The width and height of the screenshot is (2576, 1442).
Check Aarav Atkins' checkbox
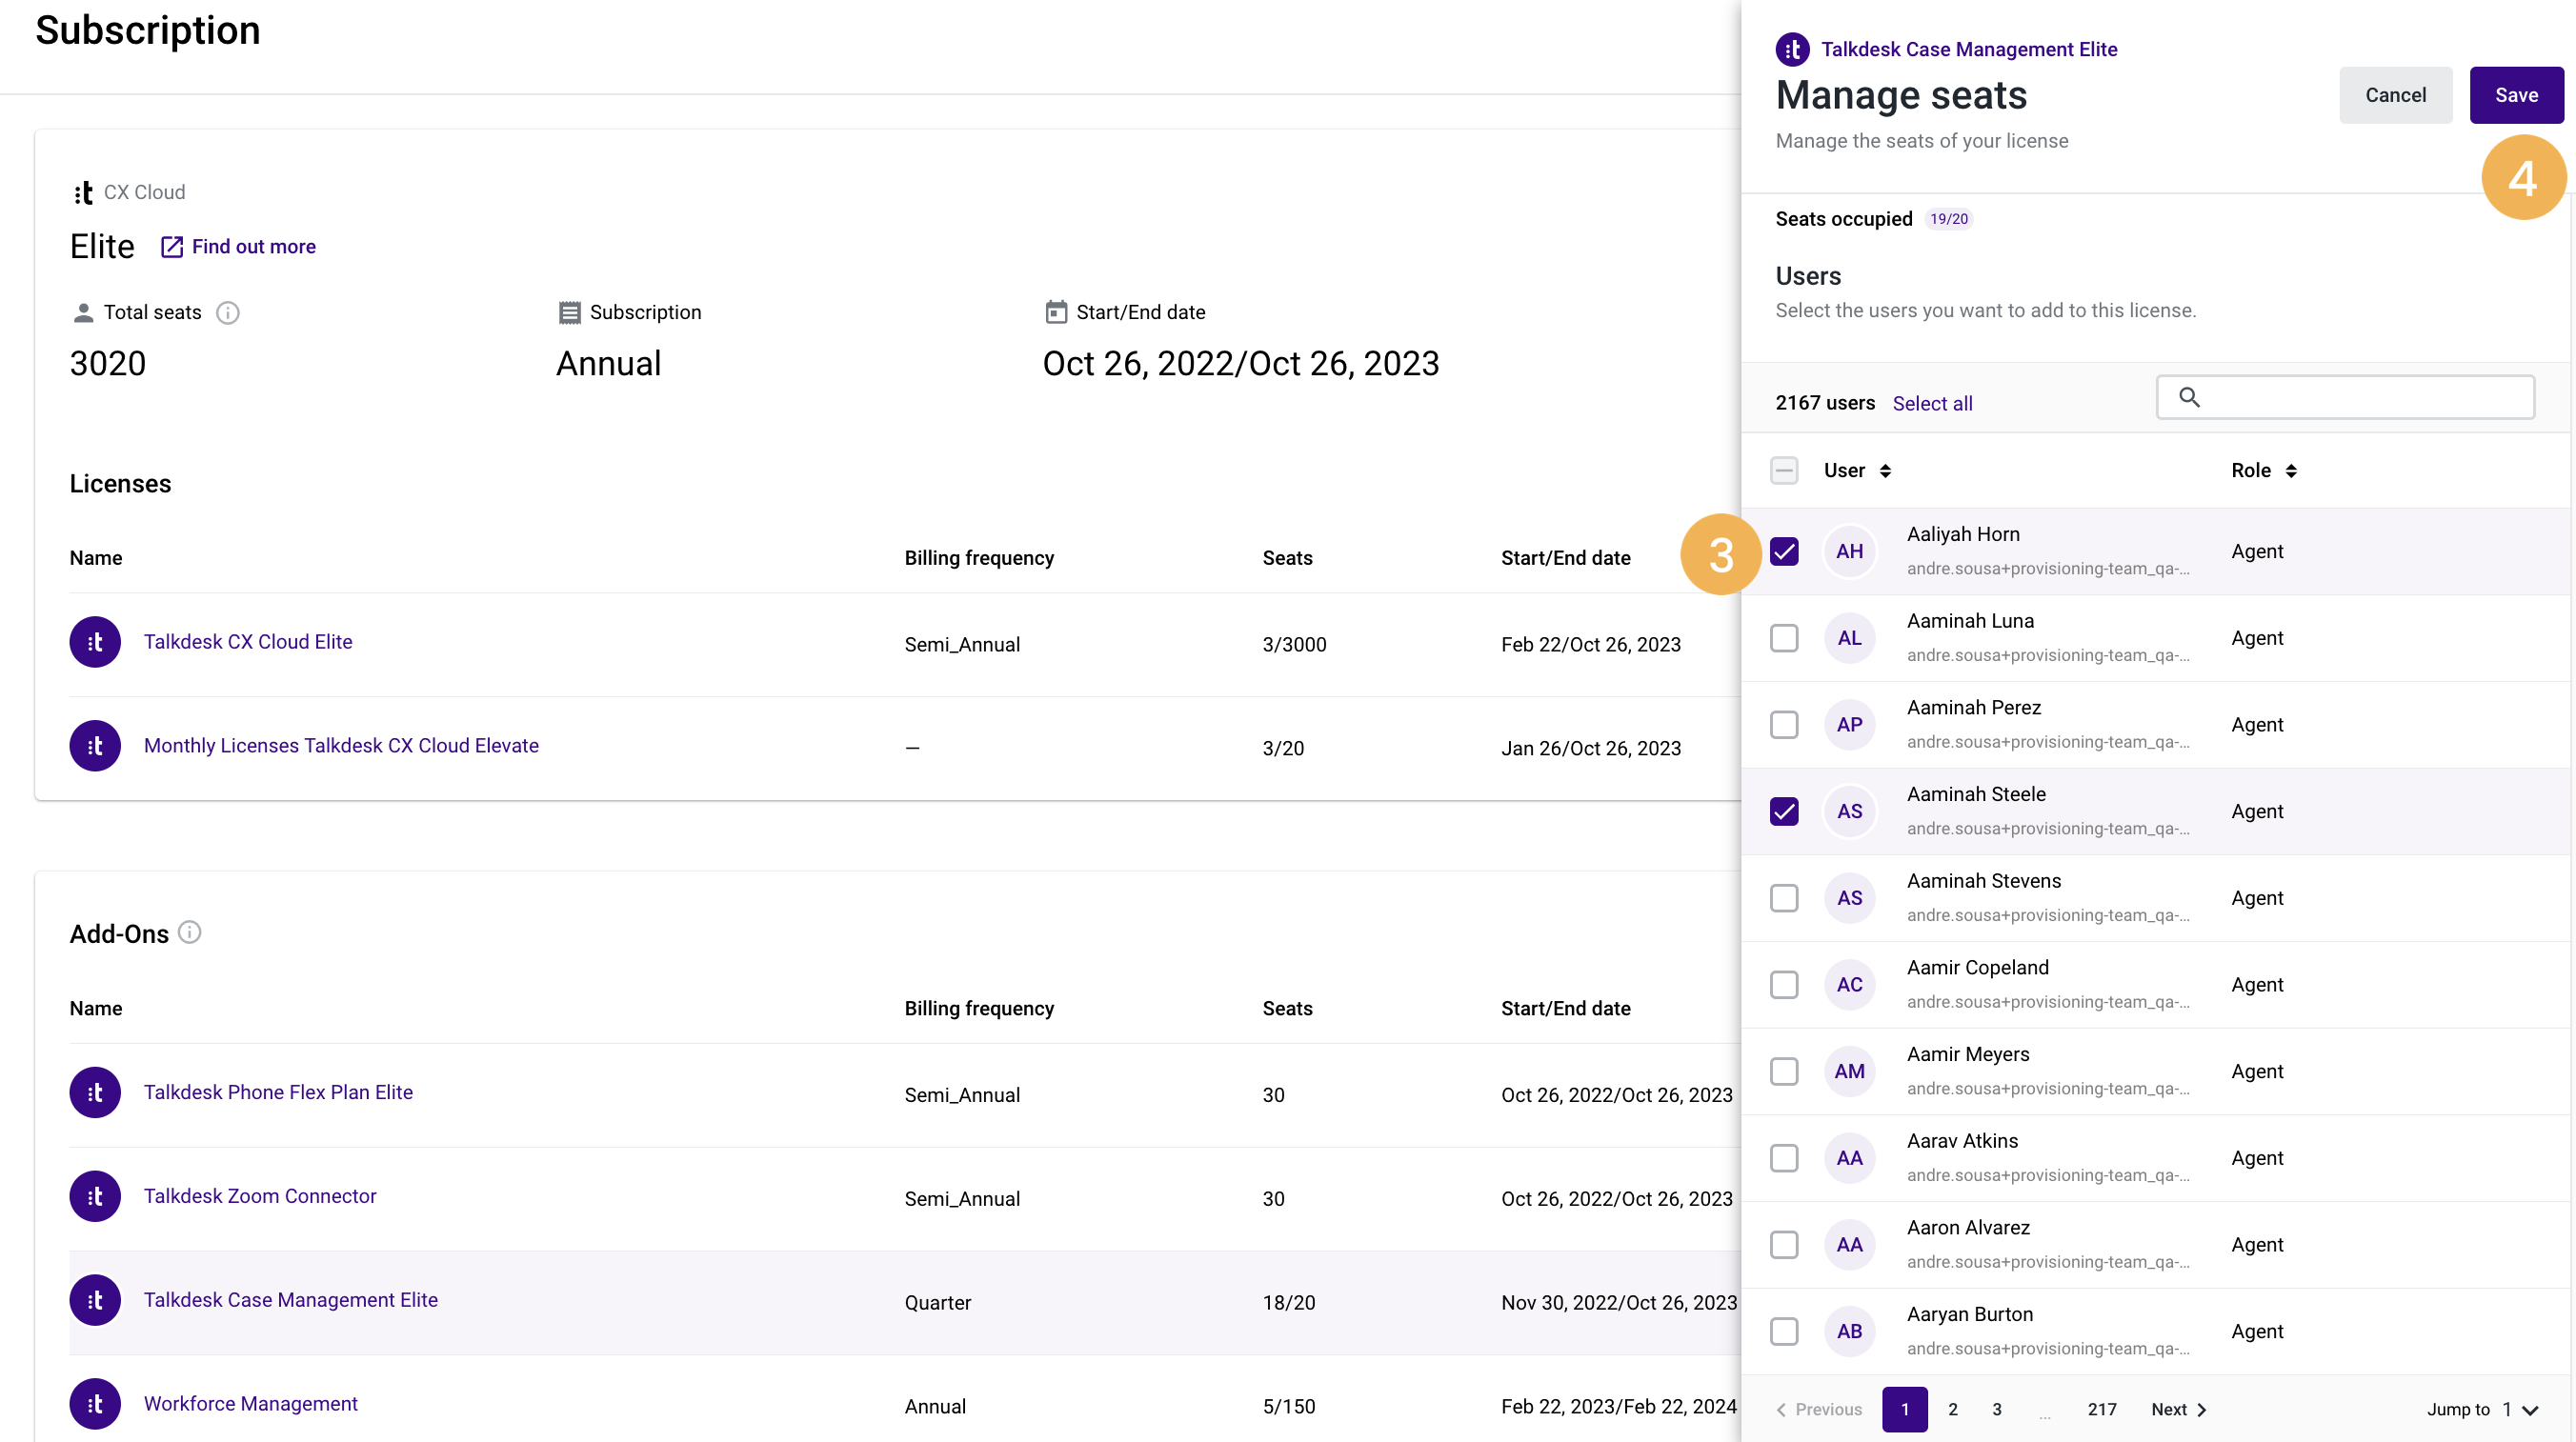[x=1784, y=1159]
